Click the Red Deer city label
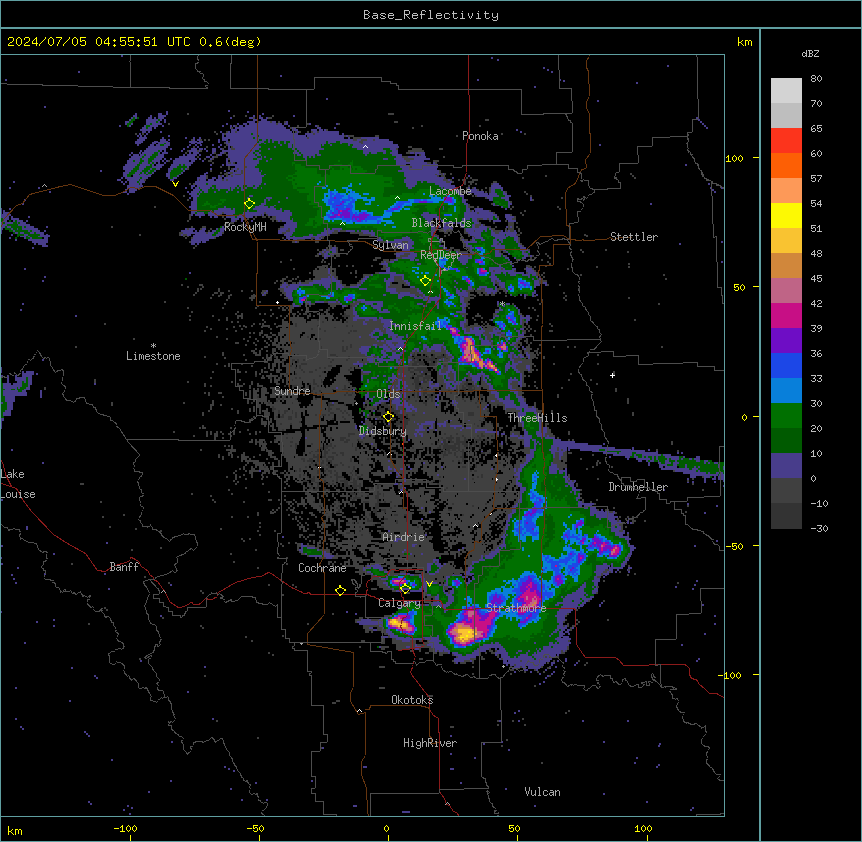This screenshot has height=842, width=862. tap(441, 255)
